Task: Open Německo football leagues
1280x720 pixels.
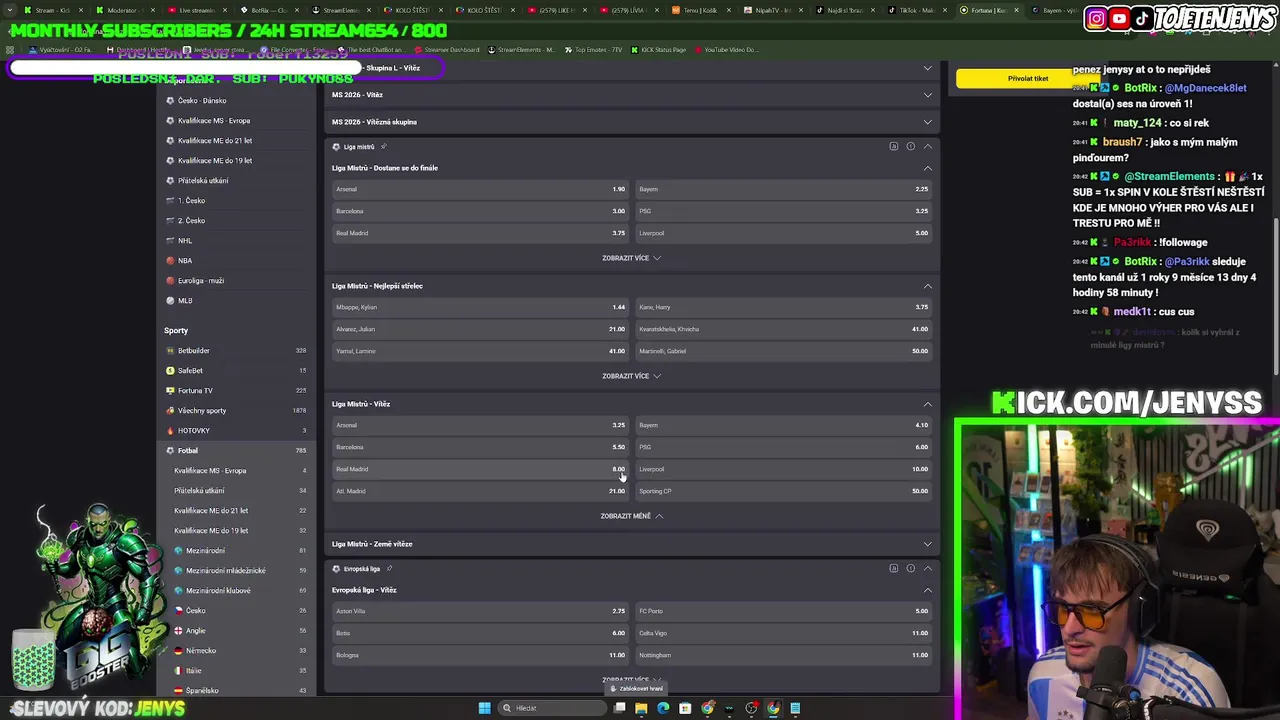Action: click(x=236, y=651)
